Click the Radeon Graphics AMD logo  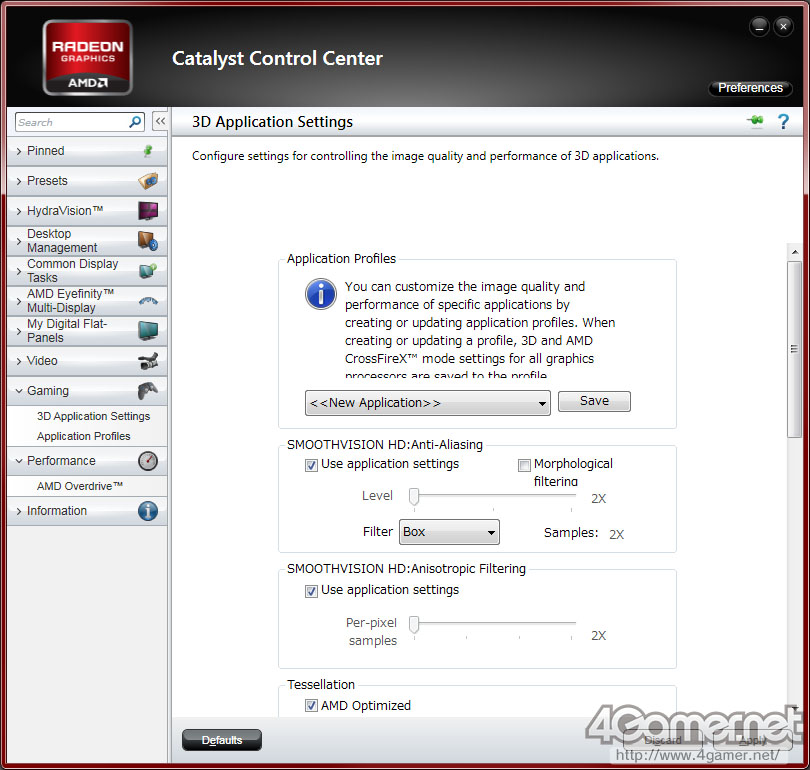click(88, 57)
